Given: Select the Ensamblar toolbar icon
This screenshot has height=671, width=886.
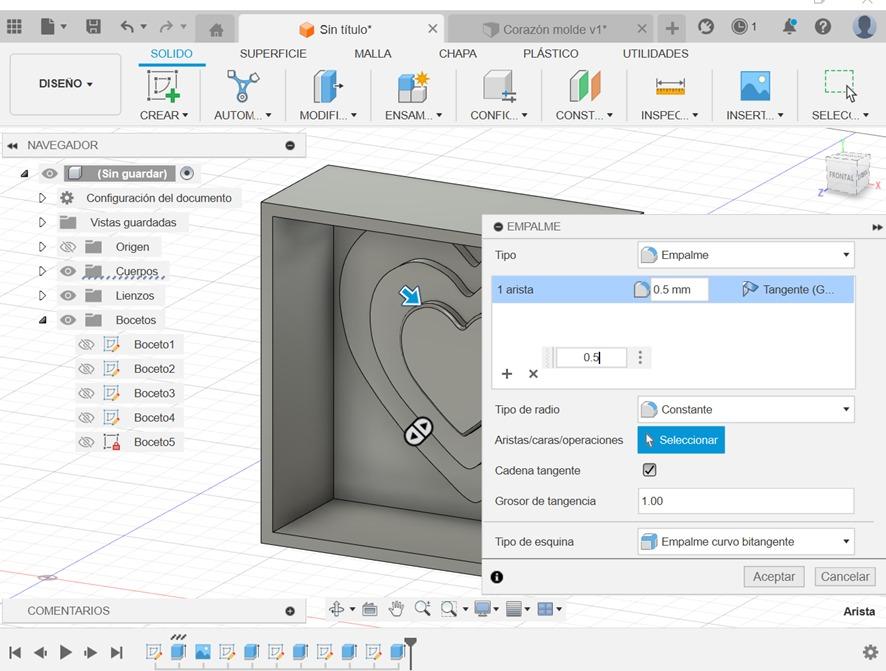Looking at the screenshot, I should click(412, 87).
